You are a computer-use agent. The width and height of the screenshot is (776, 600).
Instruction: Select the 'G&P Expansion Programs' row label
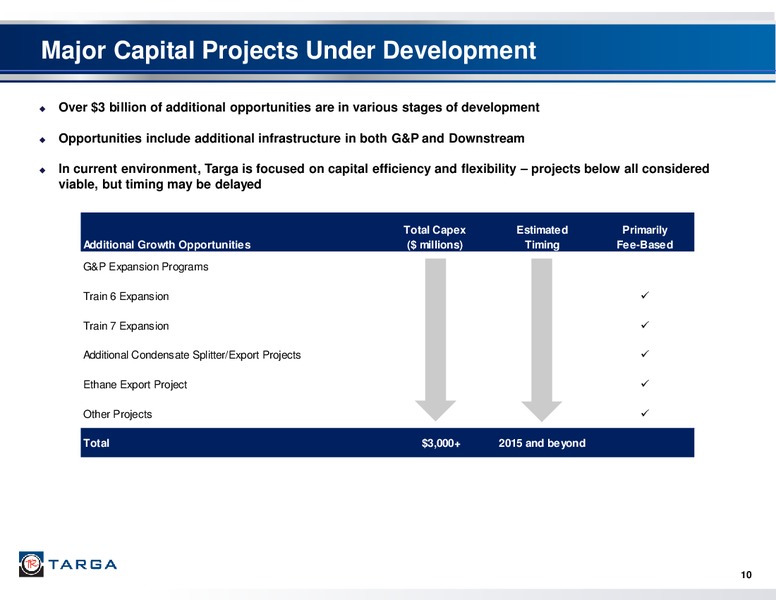tap(146, 267)
